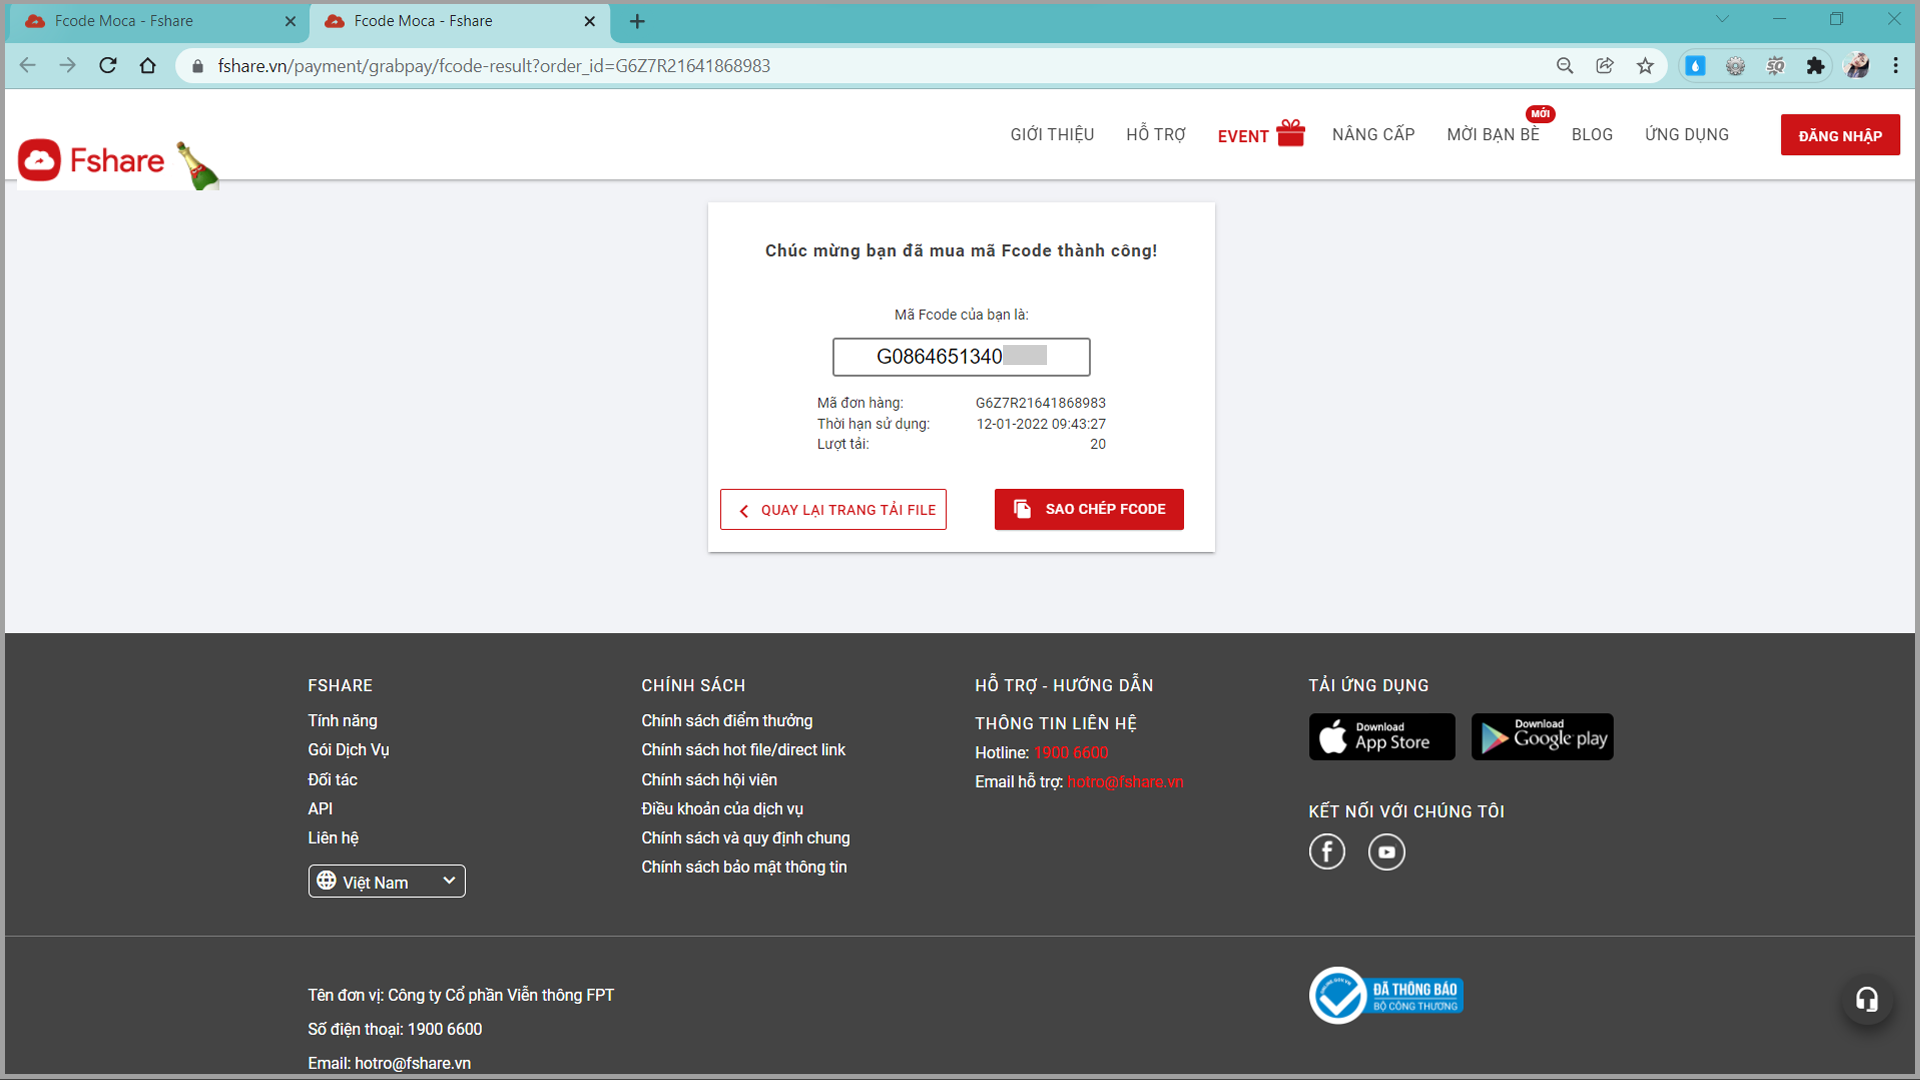Click the Fshare logo
This screenshot has height=1080, width=1920.
click(92, 160)
